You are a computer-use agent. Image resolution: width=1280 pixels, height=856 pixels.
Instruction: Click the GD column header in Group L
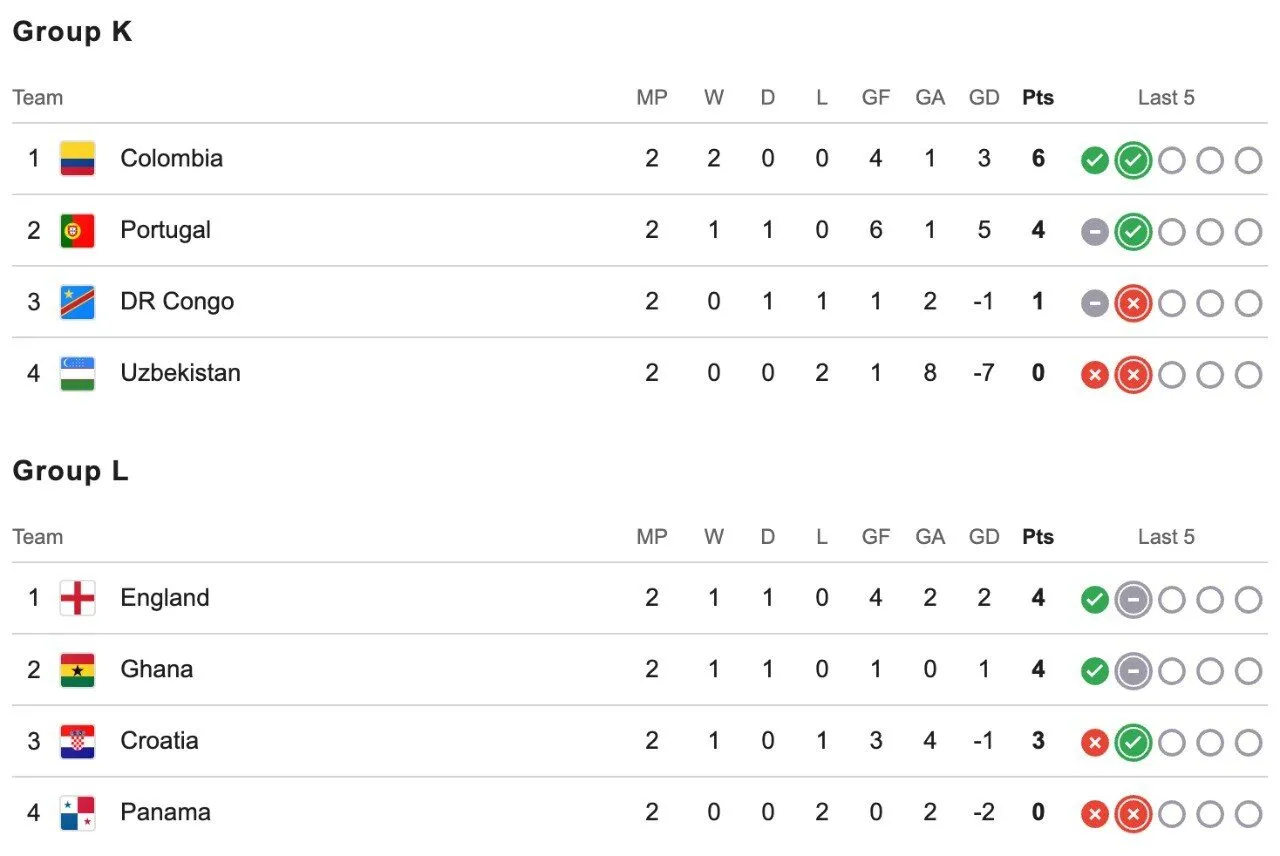[x=984, y=537]
